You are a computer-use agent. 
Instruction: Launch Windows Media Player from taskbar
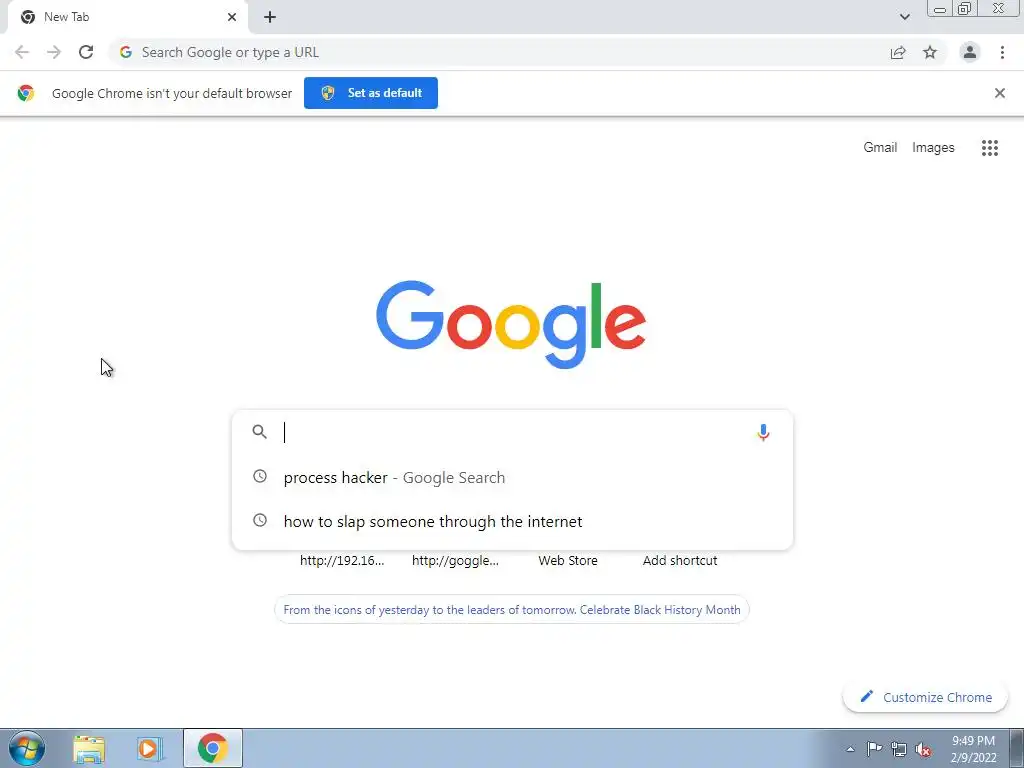[150, 748]
